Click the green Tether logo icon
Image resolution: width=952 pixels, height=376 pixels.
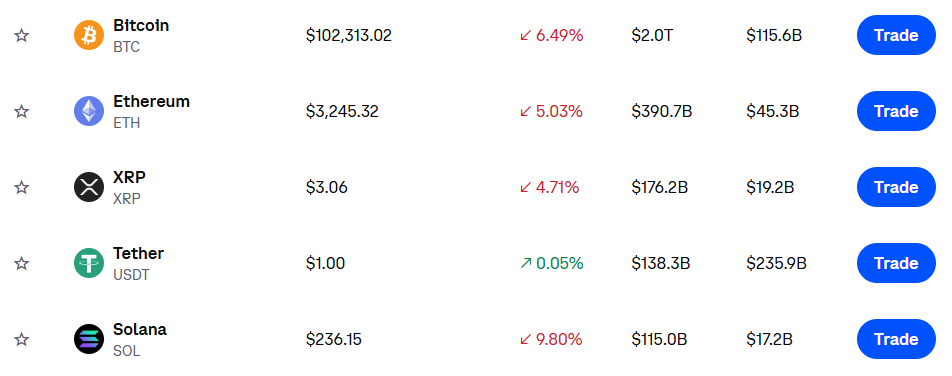point(89,263)
